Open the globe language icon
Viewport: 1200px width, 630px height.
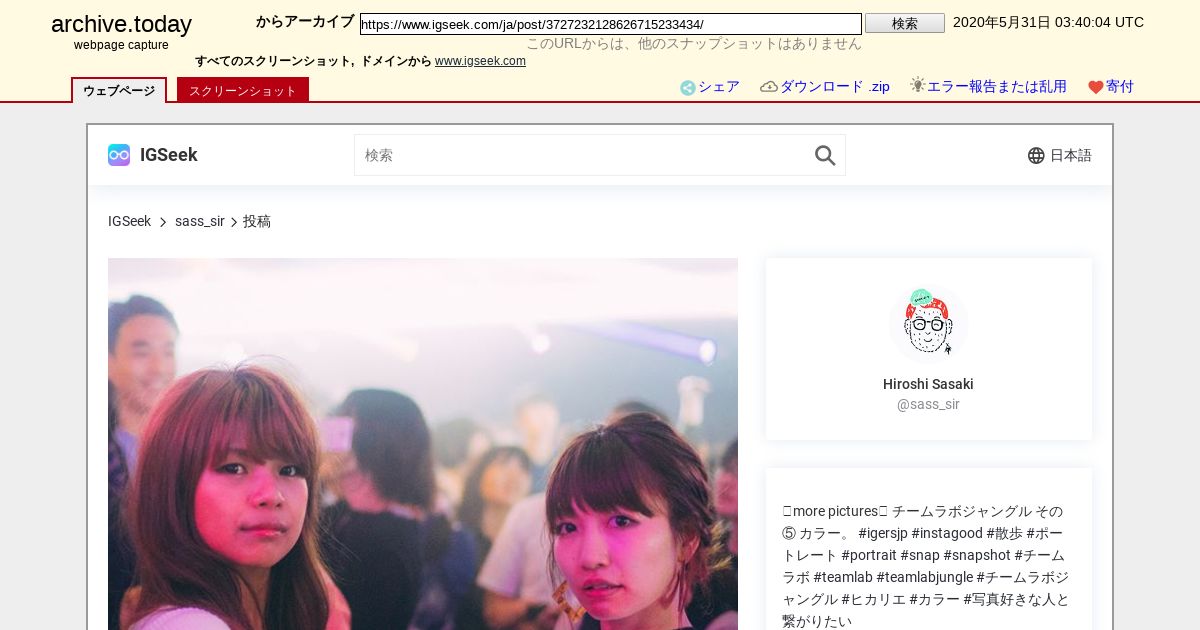tap(1036, 155)
